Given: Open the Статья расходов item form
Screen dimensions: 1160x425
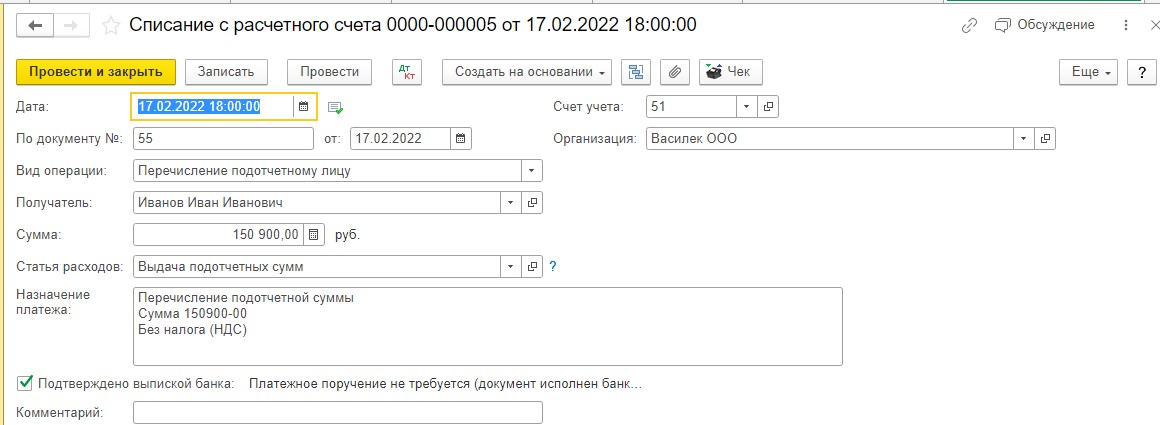Looking at the screenshot, I should (533, 267).
